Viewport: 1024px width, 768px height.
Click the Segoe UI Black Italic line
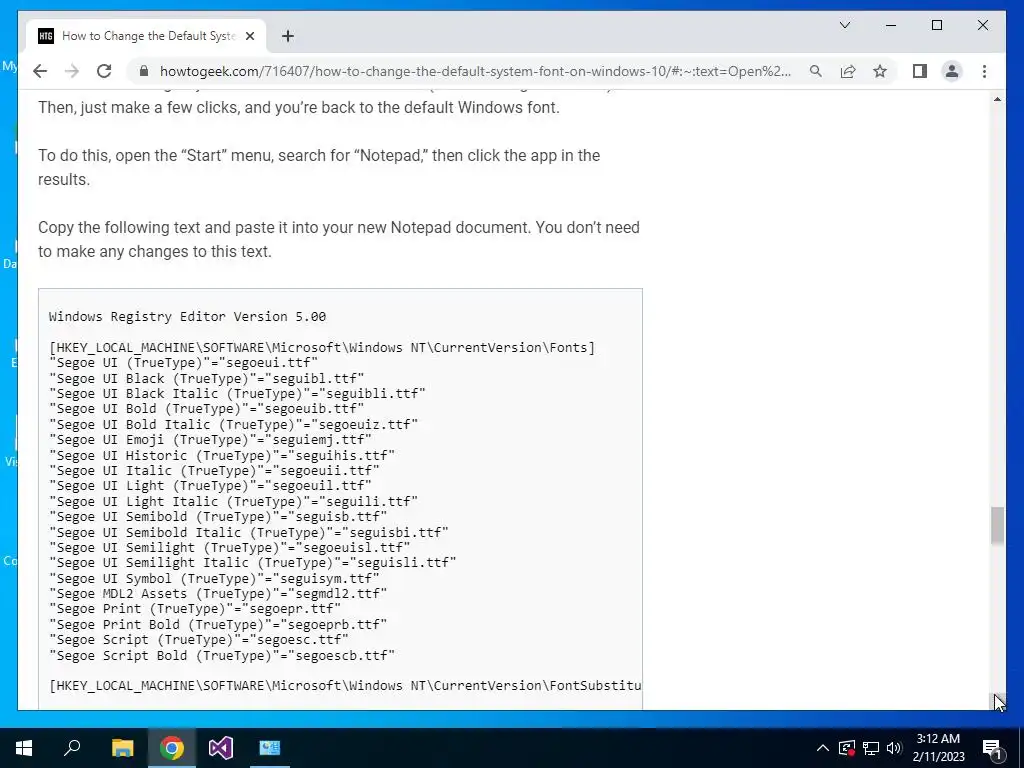click(x=237, y=394)
